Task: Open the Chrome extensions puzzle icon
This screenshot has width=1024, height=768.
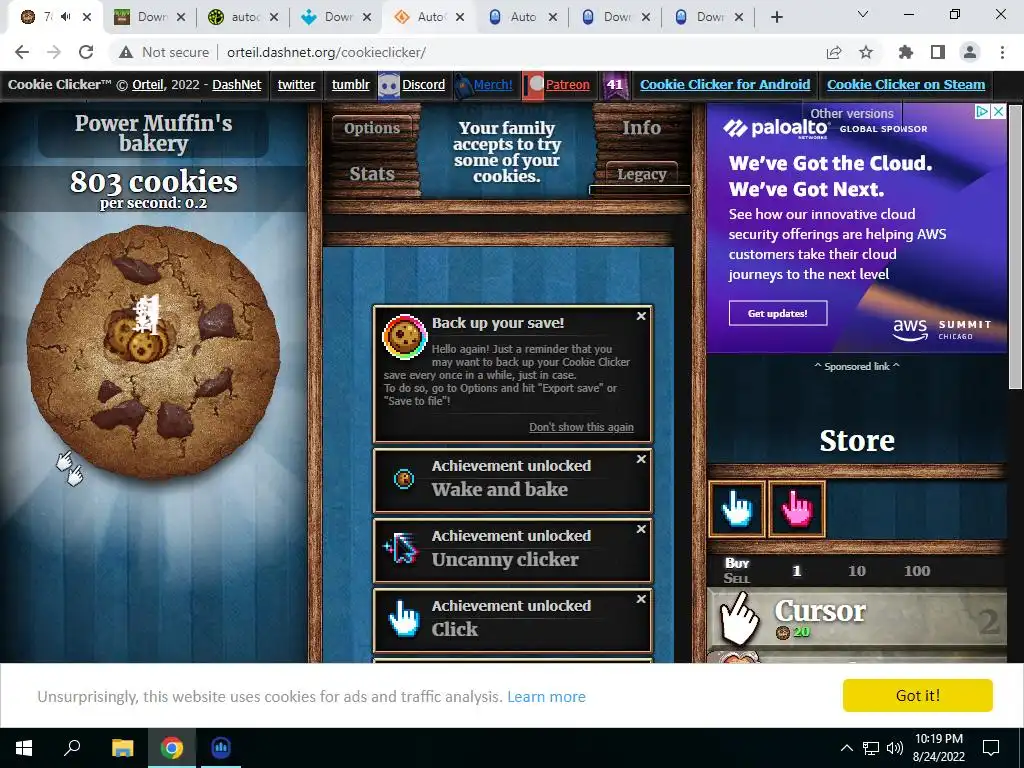Action: pos(906,52)
